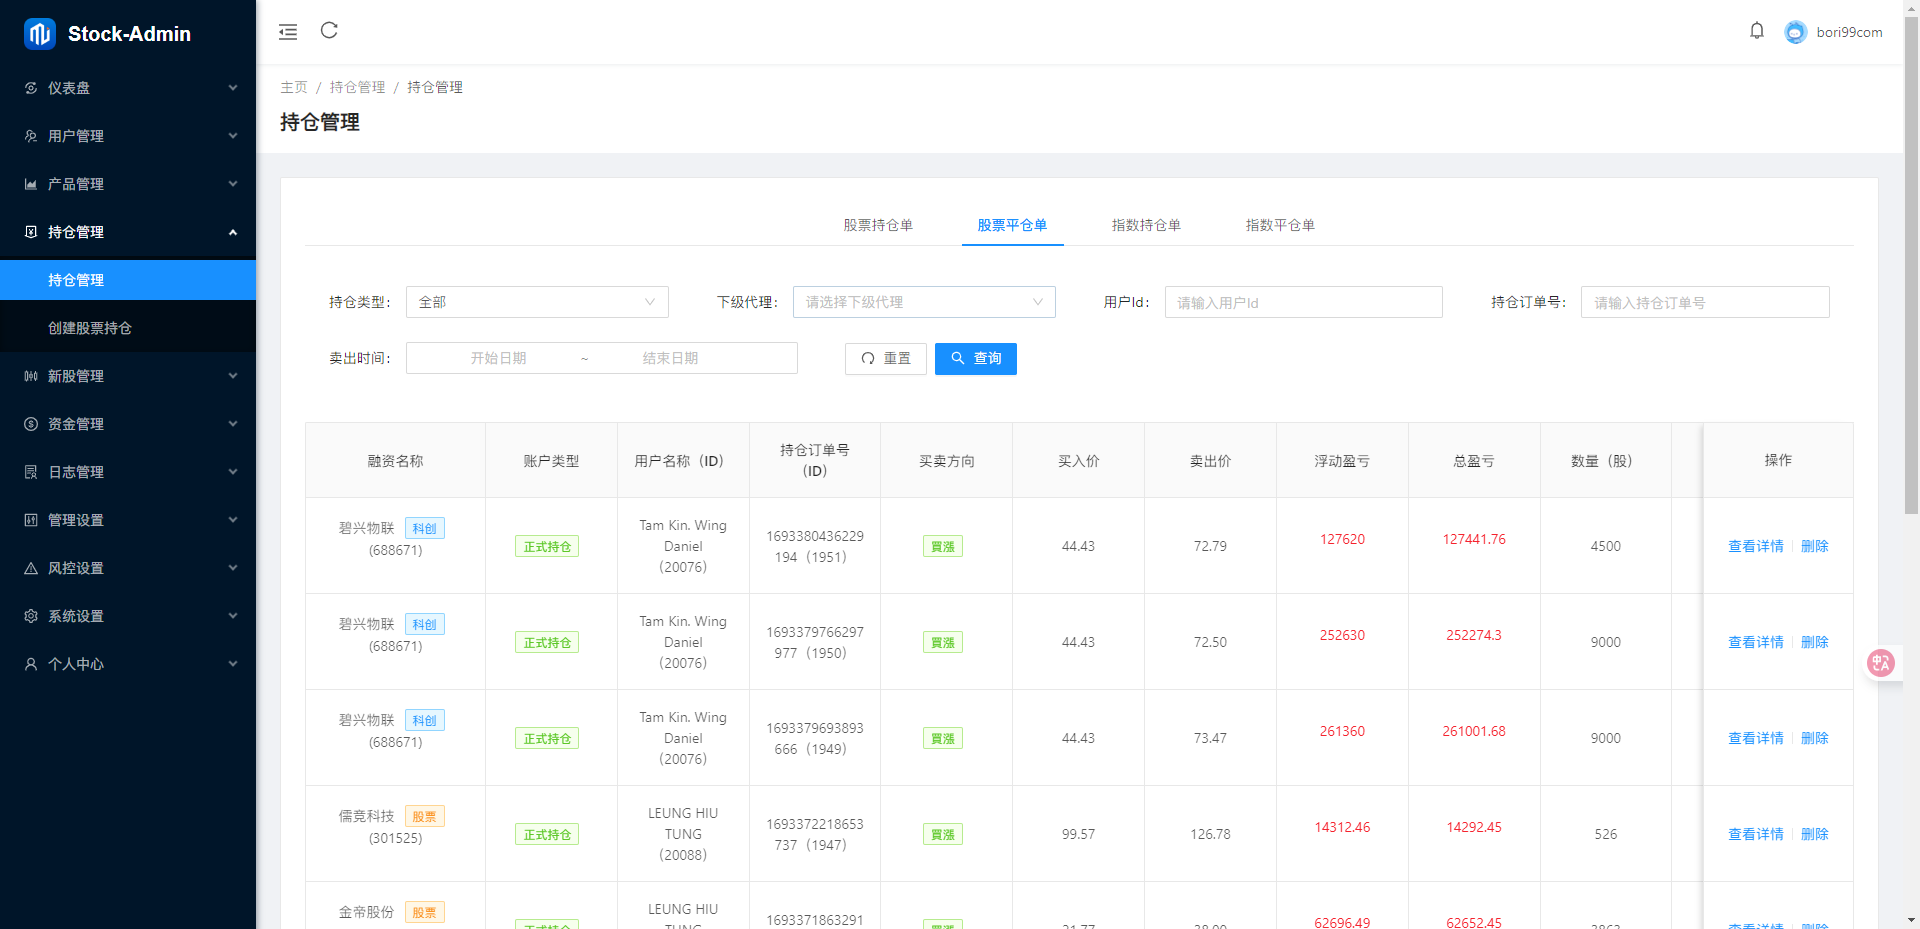Image resolution: width=1920 pixels, height=929 pixels.
Task: Click the 重置 reset button
Action: (886, 358)
